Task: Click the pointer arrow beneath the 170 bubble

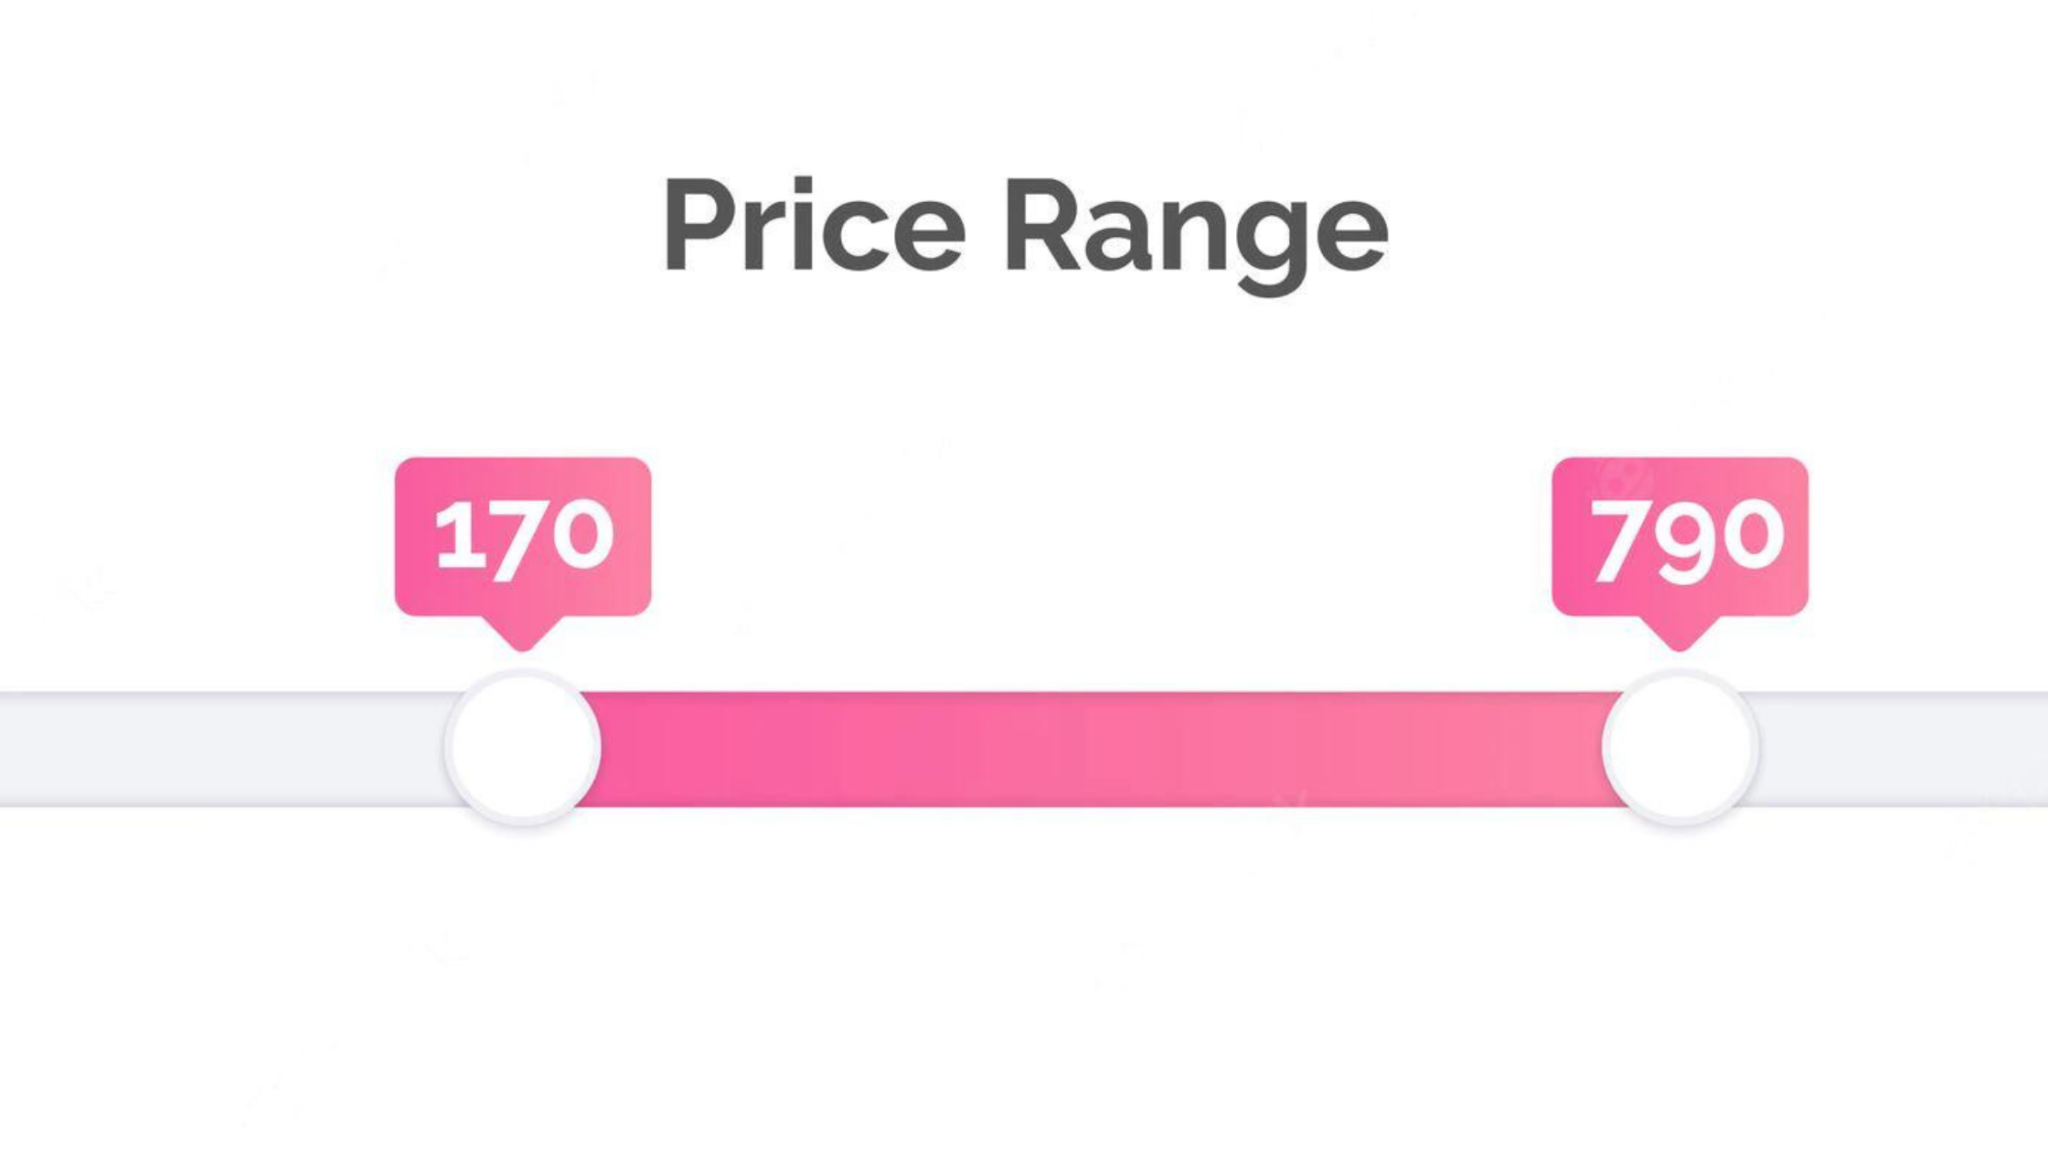Action: click(523, 633)
